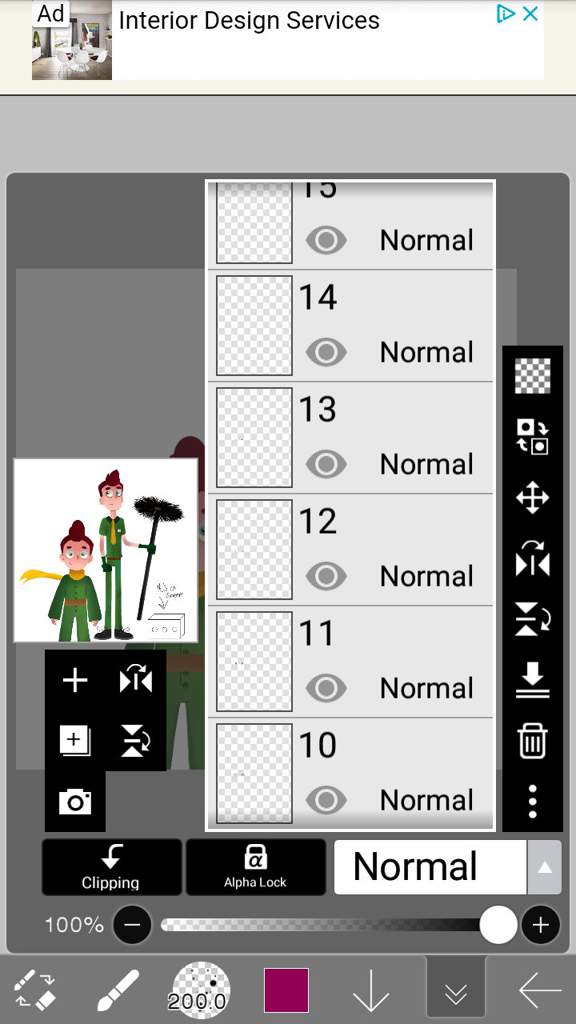Tap the merge layer down icon
576x1024 pixels.
click(x=532, y=680)
